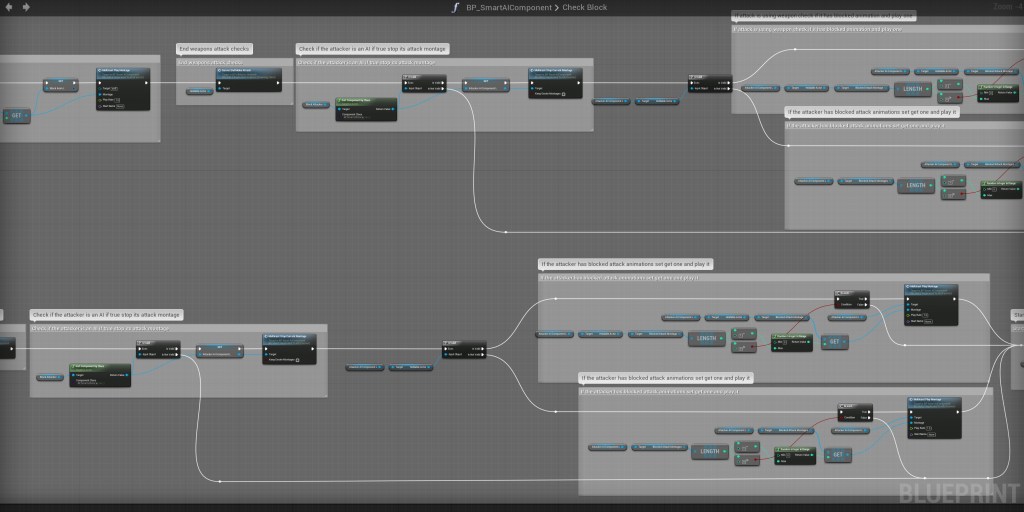Select the lower Block Attacker variable node
This screenshot has width=1024, height=512.
pos(50,377)
